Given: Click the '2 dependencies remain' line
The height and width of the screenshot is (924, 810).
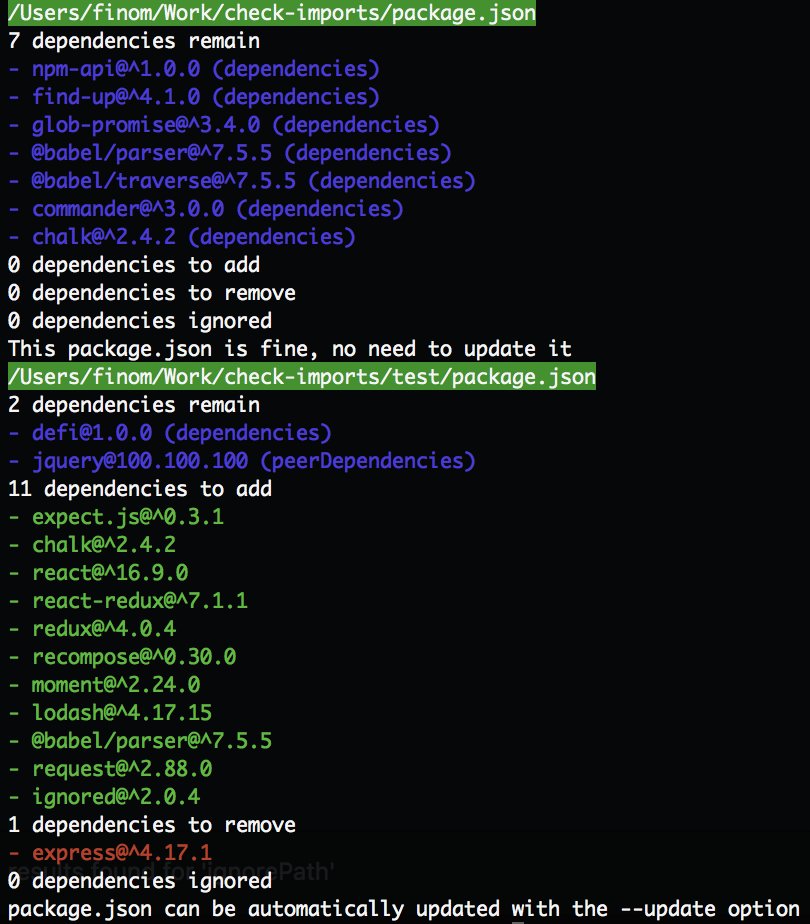Looking at the screenshot, I should coord(134,405).
